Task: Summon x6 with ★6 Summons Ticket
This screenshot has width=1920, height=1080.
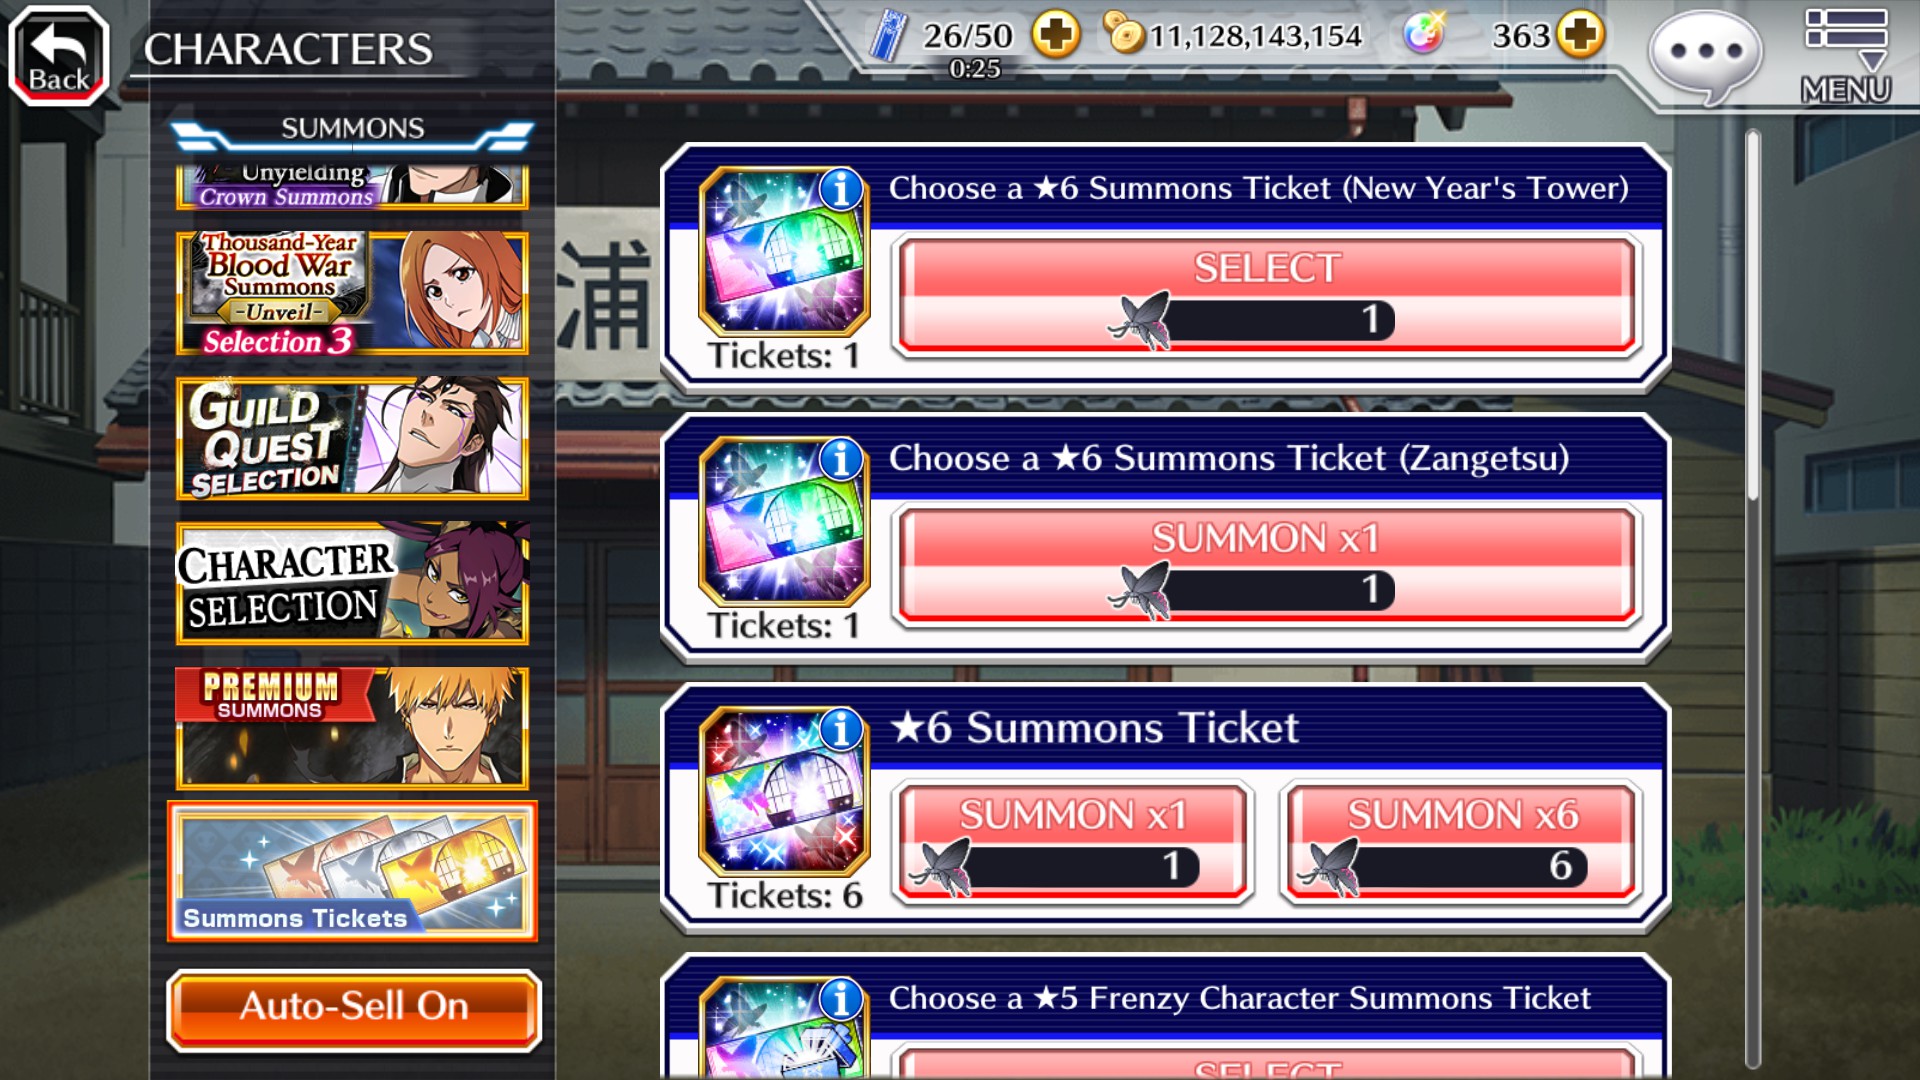Action: (1461, 842)
